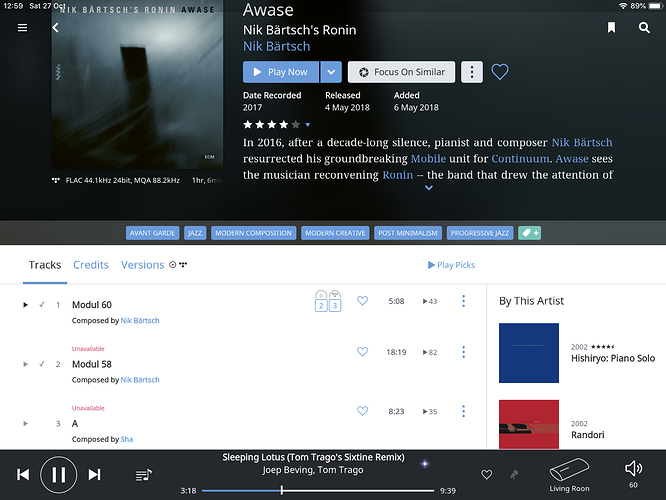
Task: Add a tag with green tag button
Action: (530, 233)
